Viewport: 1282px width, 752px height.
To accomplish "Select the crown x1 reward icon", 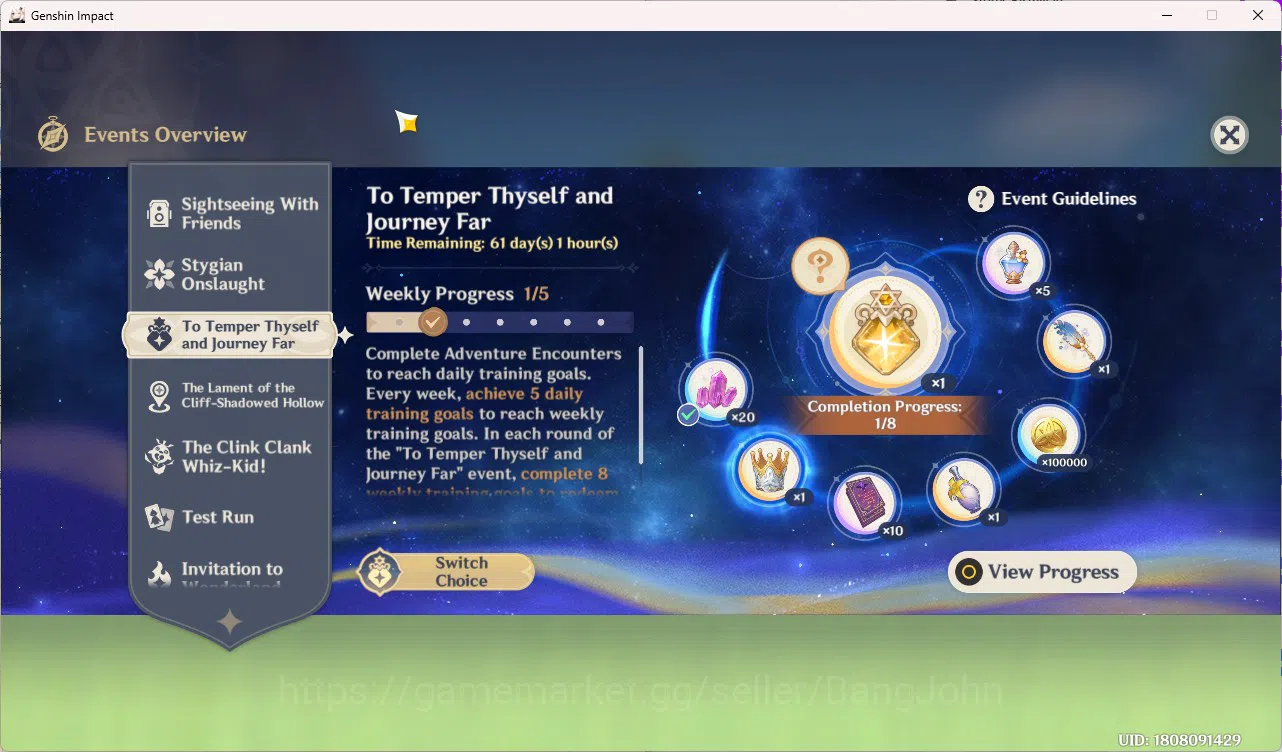I will click(x=769, y=470).
